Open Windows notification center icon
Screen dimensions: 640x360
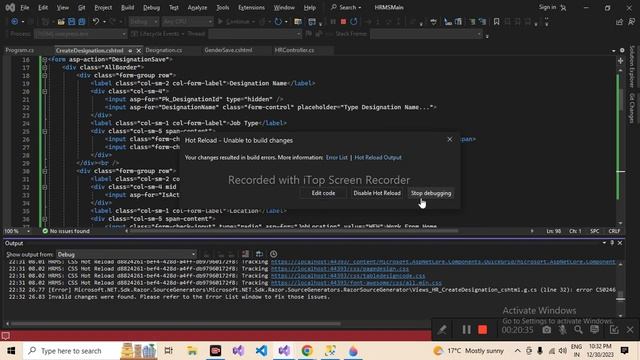(624, 351)
